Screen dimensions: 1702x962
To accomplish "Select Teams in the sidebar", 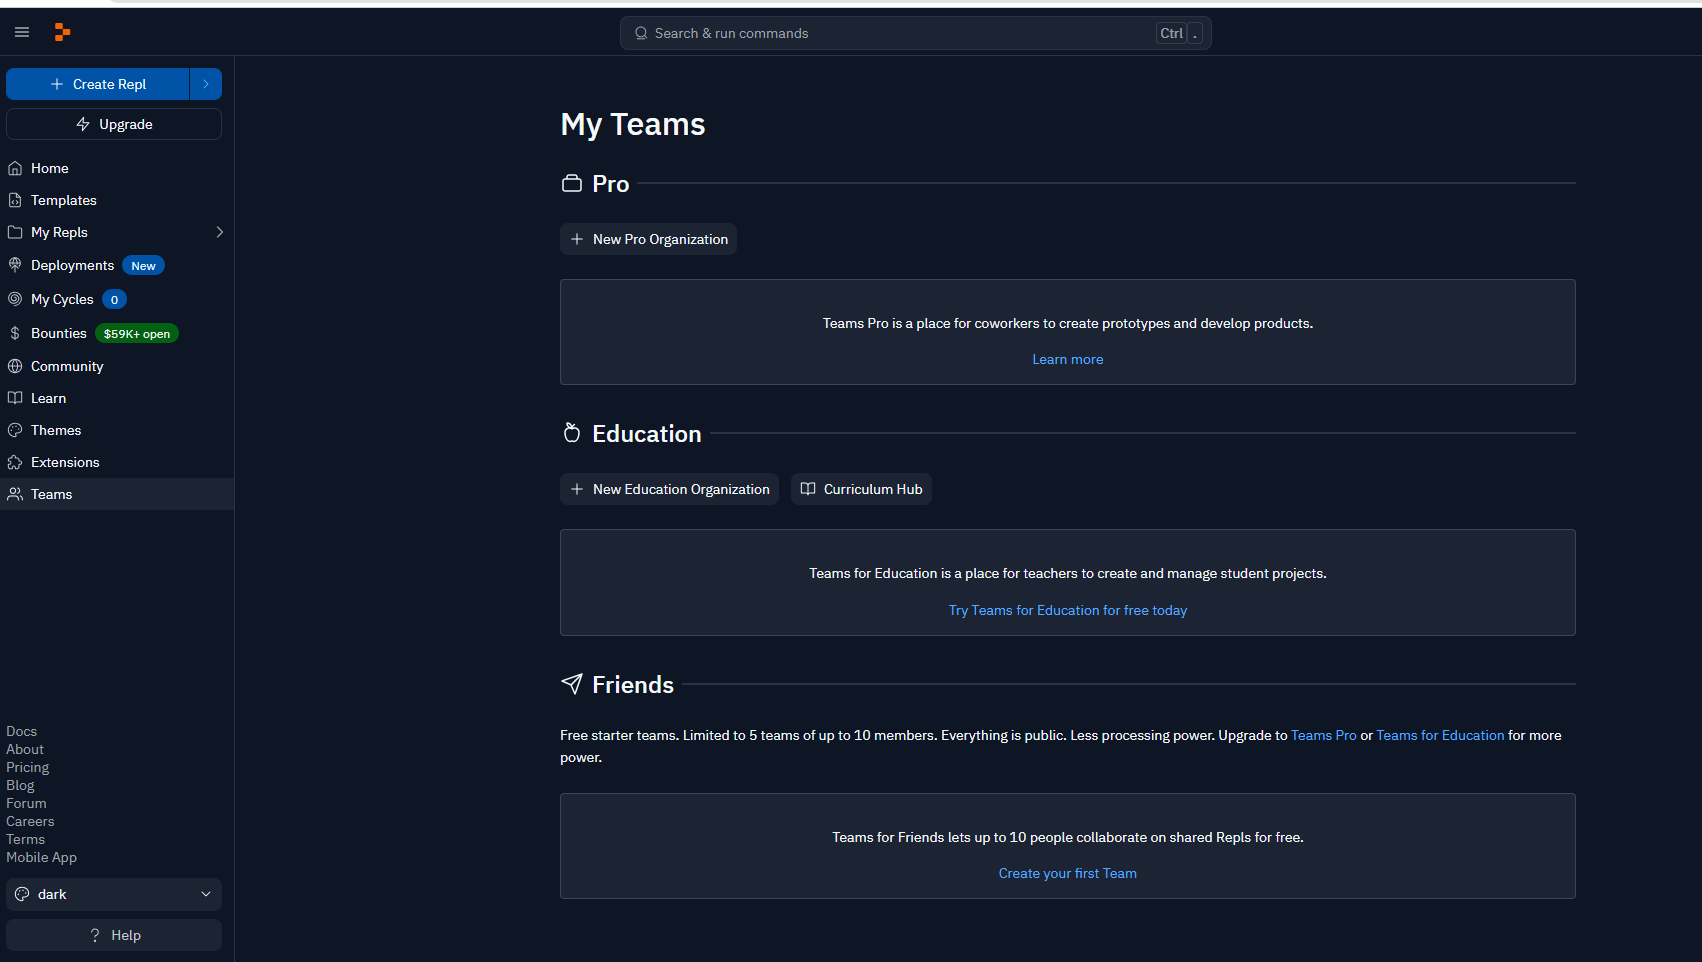I will click(117, 494).
